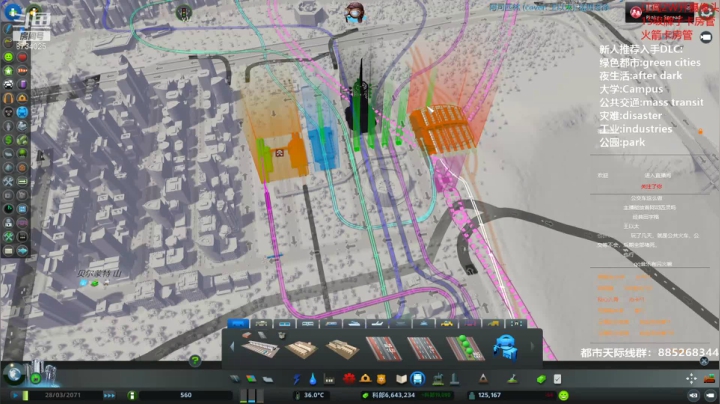720x404 pixels.
Task: Open the Zoning tool menu
Action: point(251,379)
